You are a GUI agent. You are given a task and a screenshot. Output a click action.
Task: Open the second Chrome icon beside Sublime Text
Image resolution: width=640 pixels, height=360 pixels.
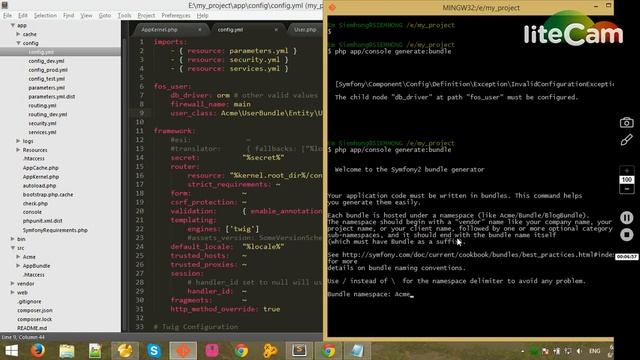click(328, 351)
